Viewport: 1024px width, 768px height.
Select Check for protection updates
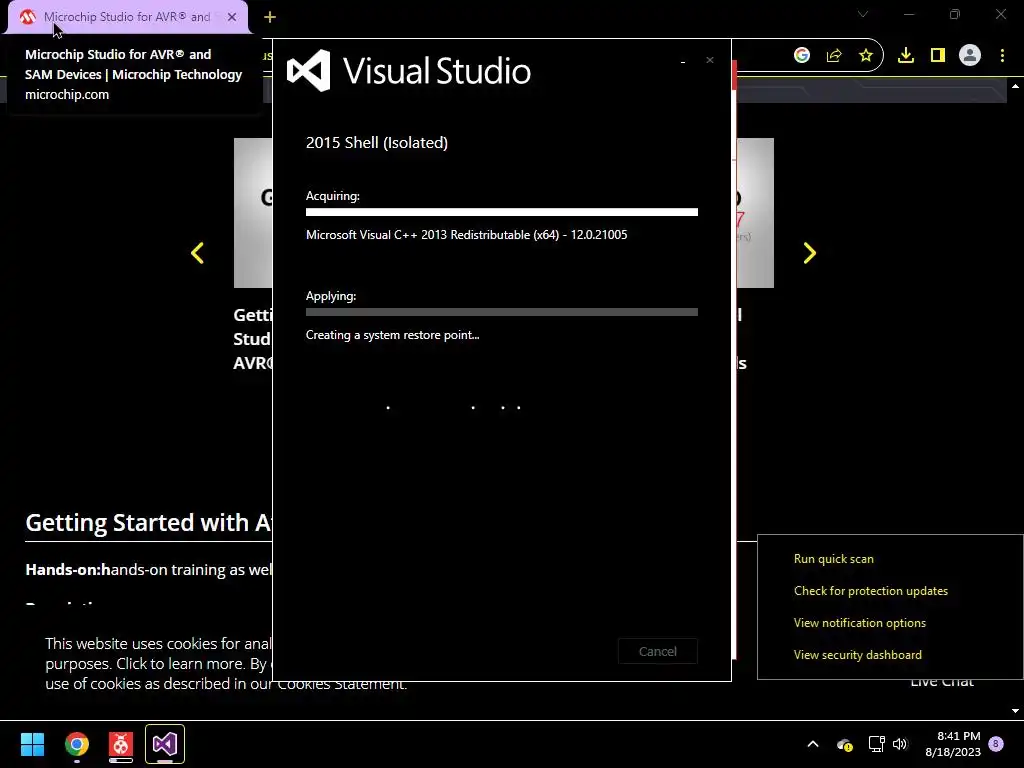871,591
